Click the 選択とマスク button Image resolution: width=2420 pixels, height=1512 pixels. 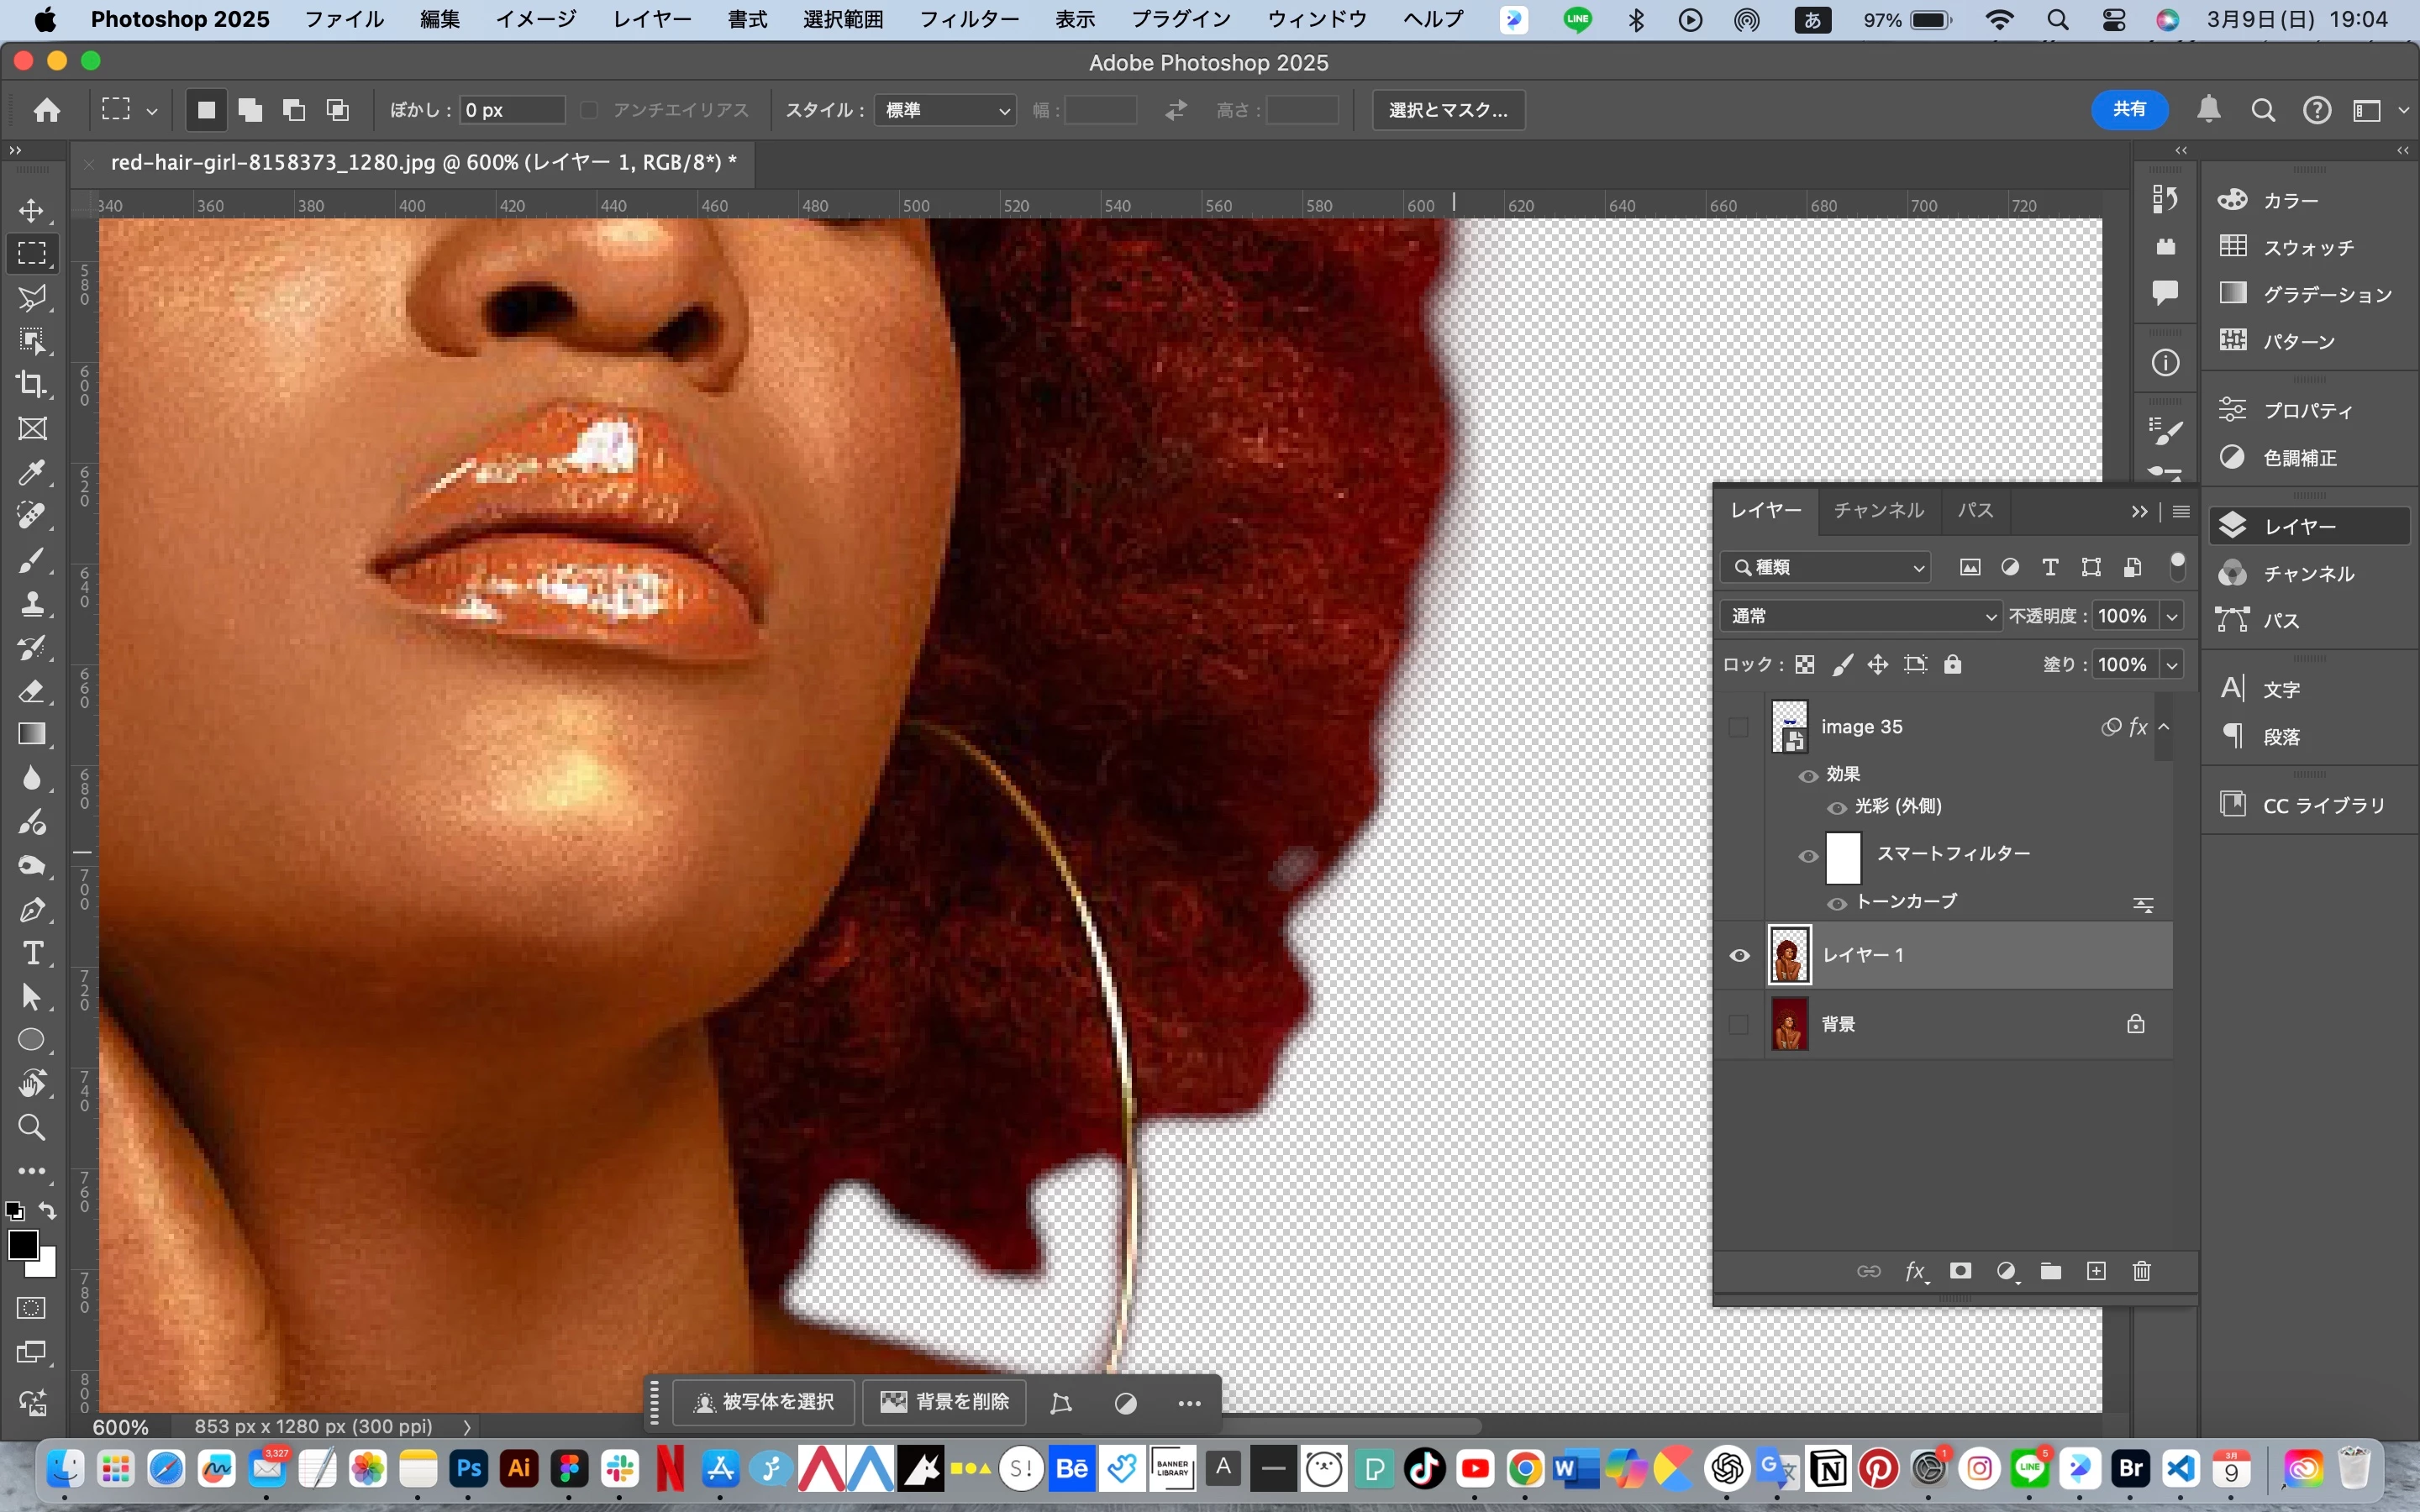(1448, 110)
